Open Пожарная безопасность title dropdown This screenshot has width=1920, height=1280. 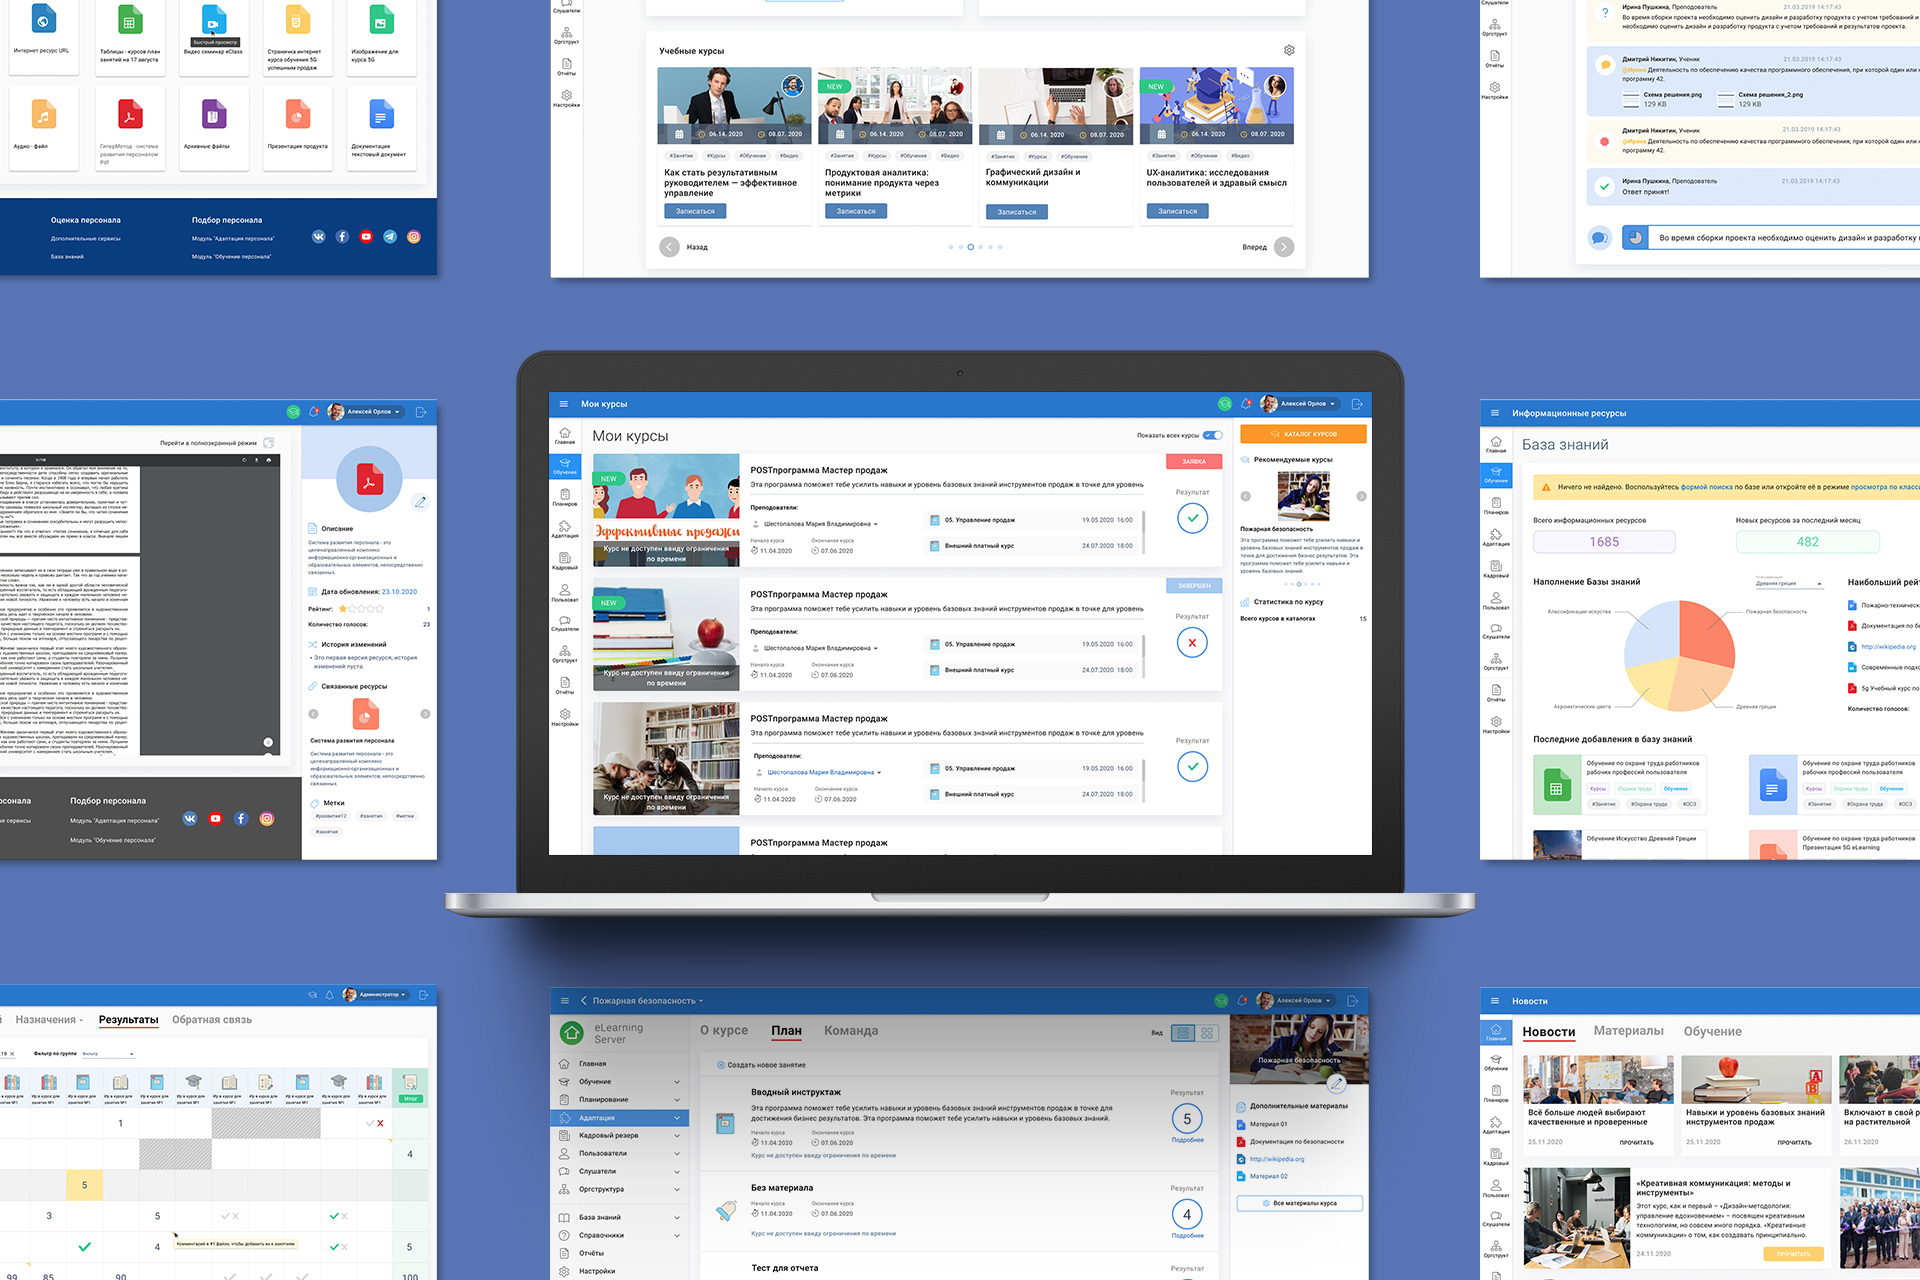701,1001
